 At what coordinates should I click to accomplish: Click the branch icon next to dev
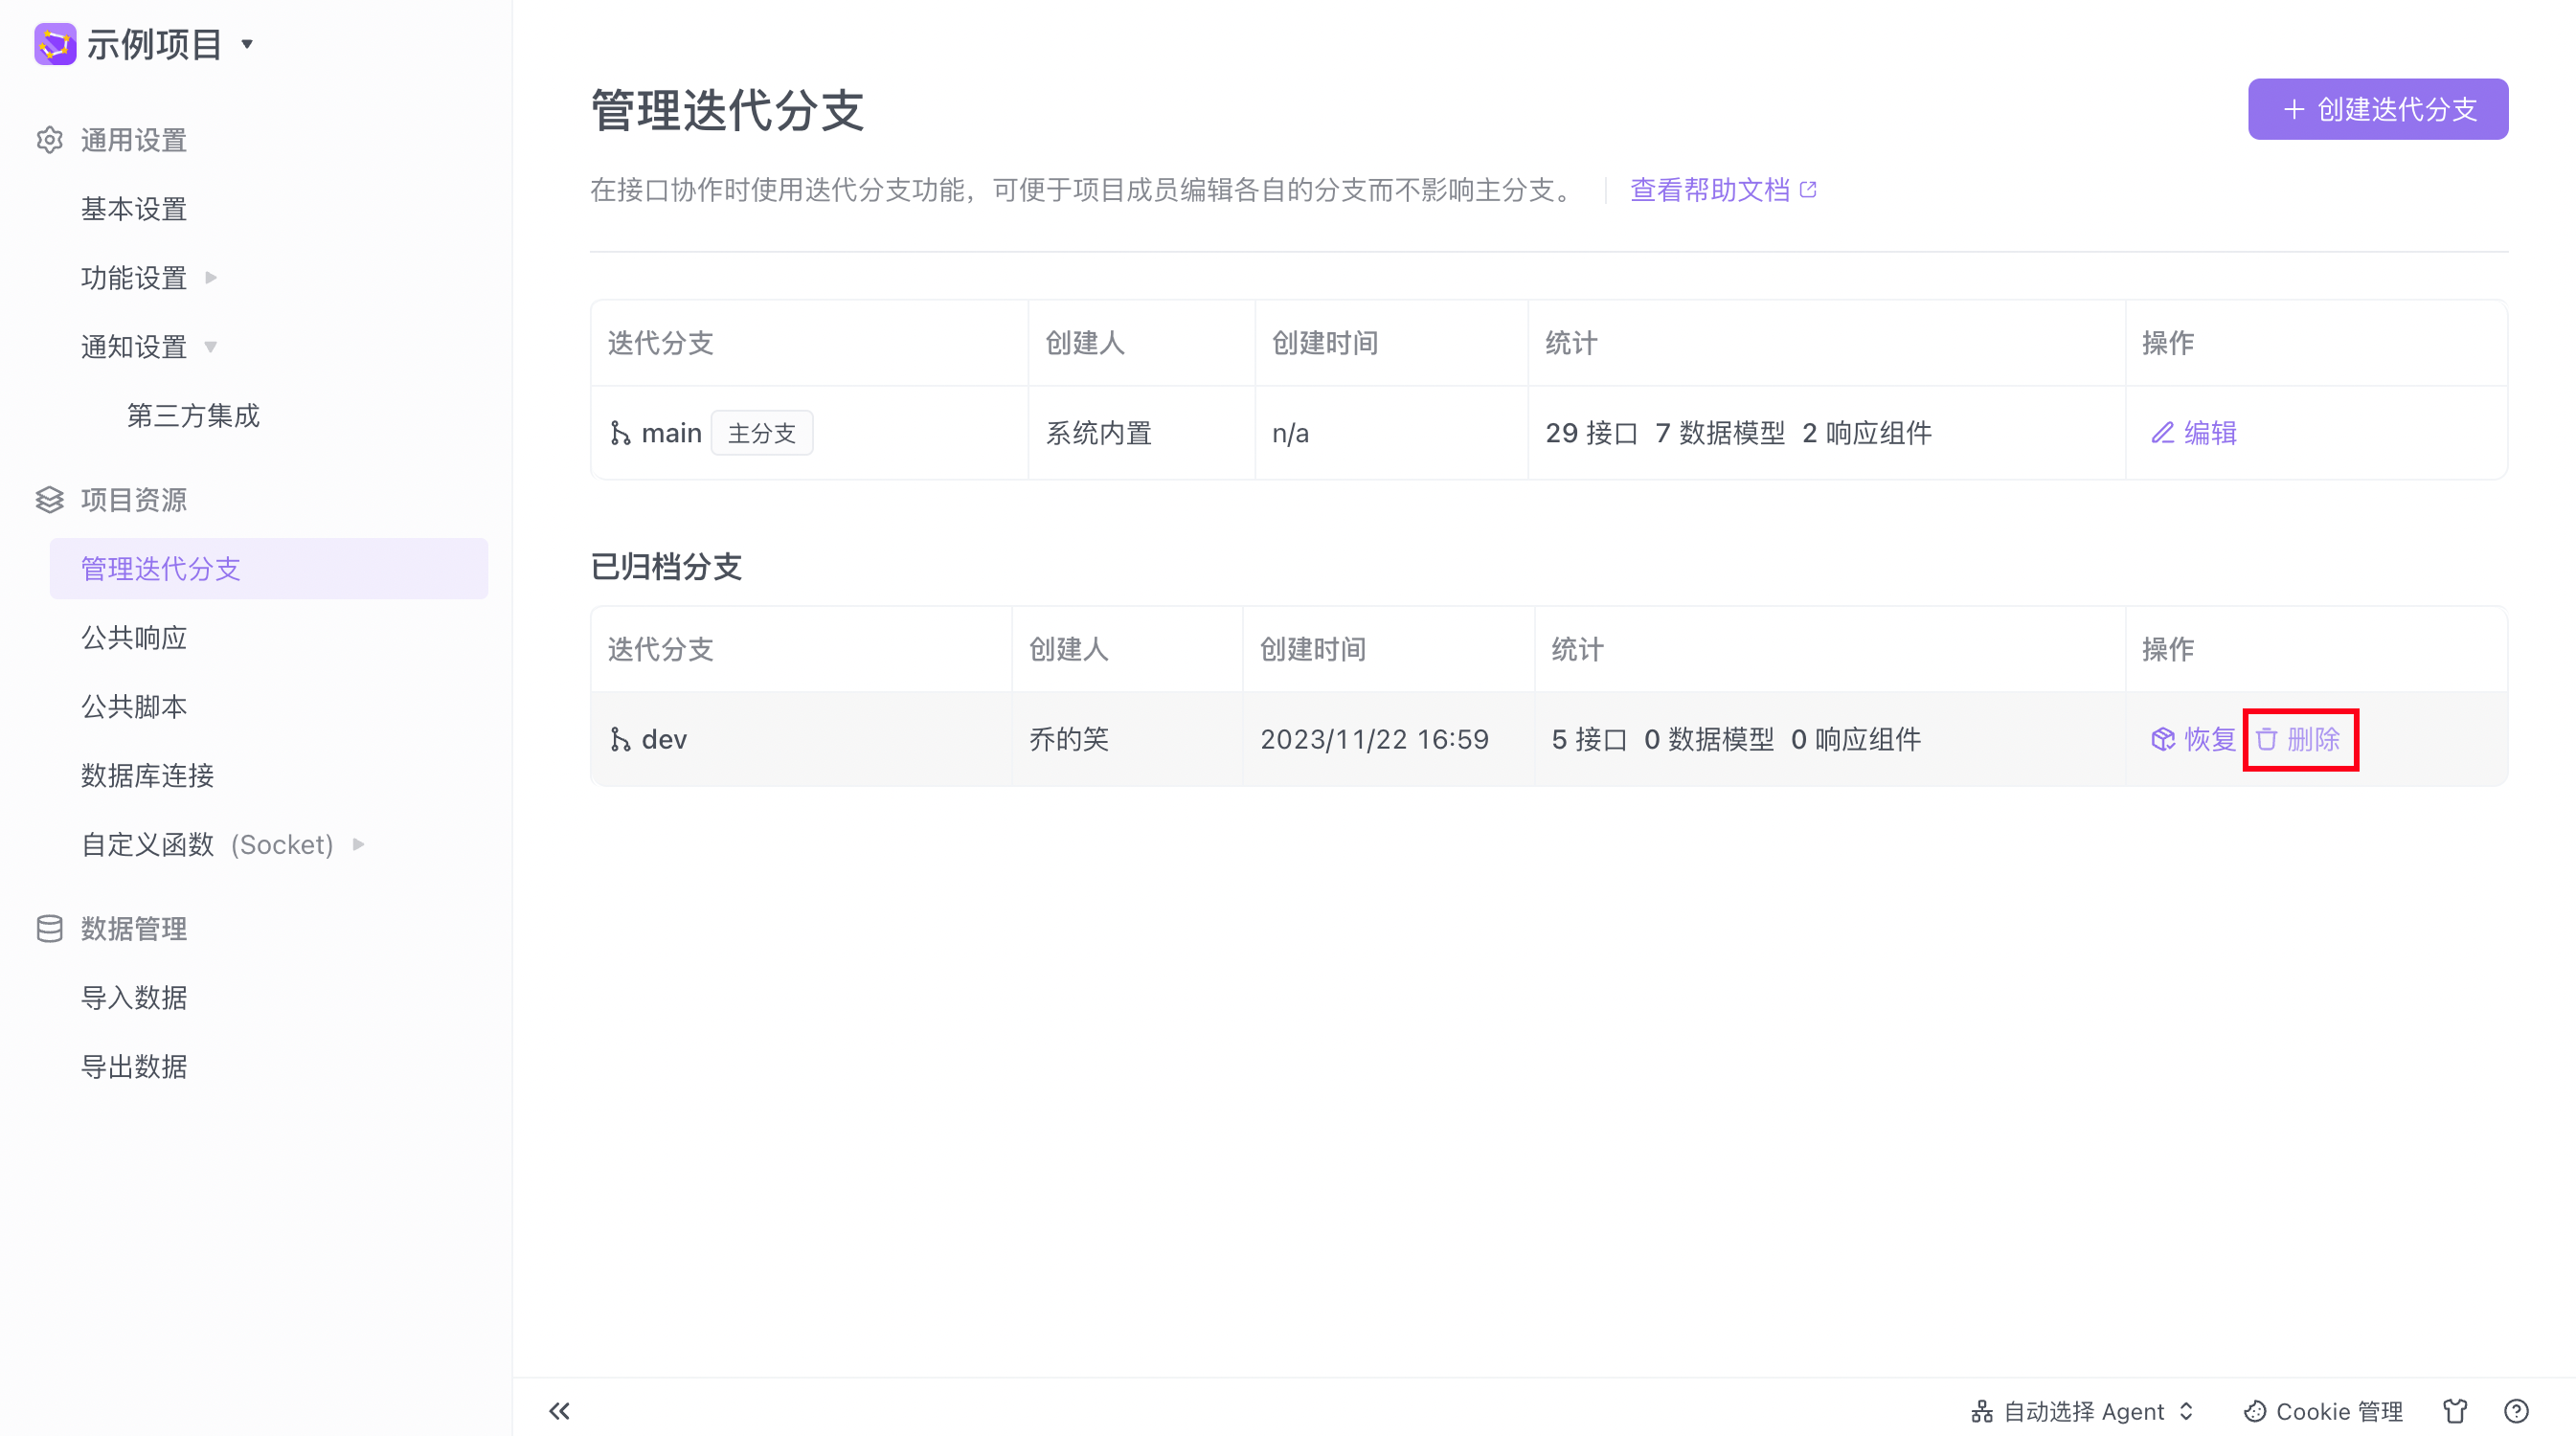620,739
